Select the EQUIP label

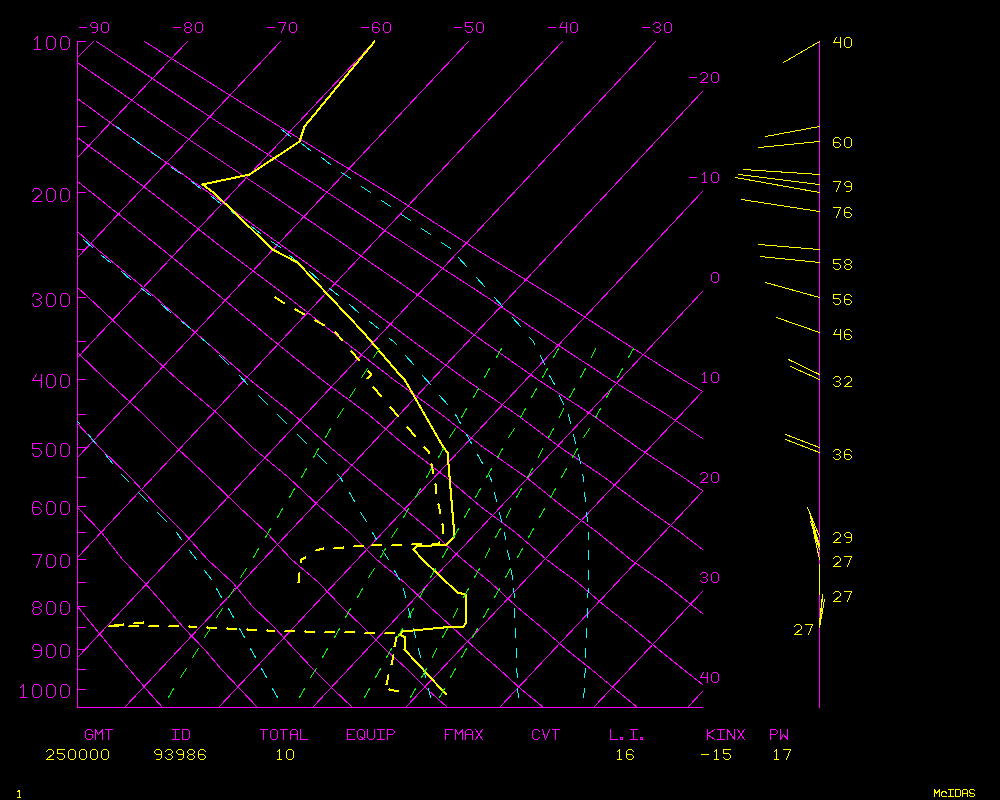click(370, 735)
